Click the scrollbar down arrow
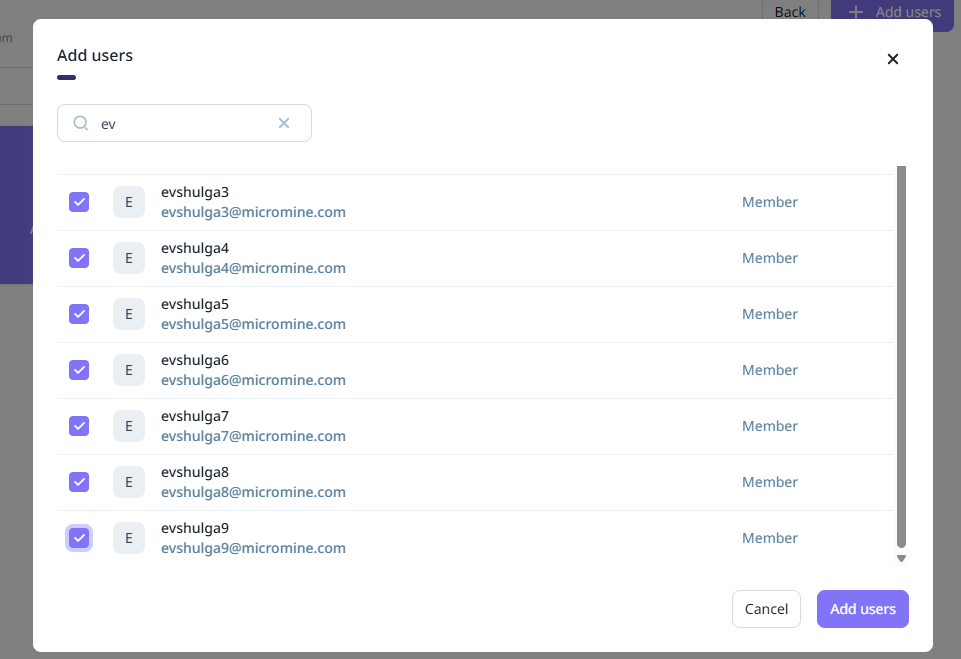Viewport: 961px width, 659px height. 901,559
